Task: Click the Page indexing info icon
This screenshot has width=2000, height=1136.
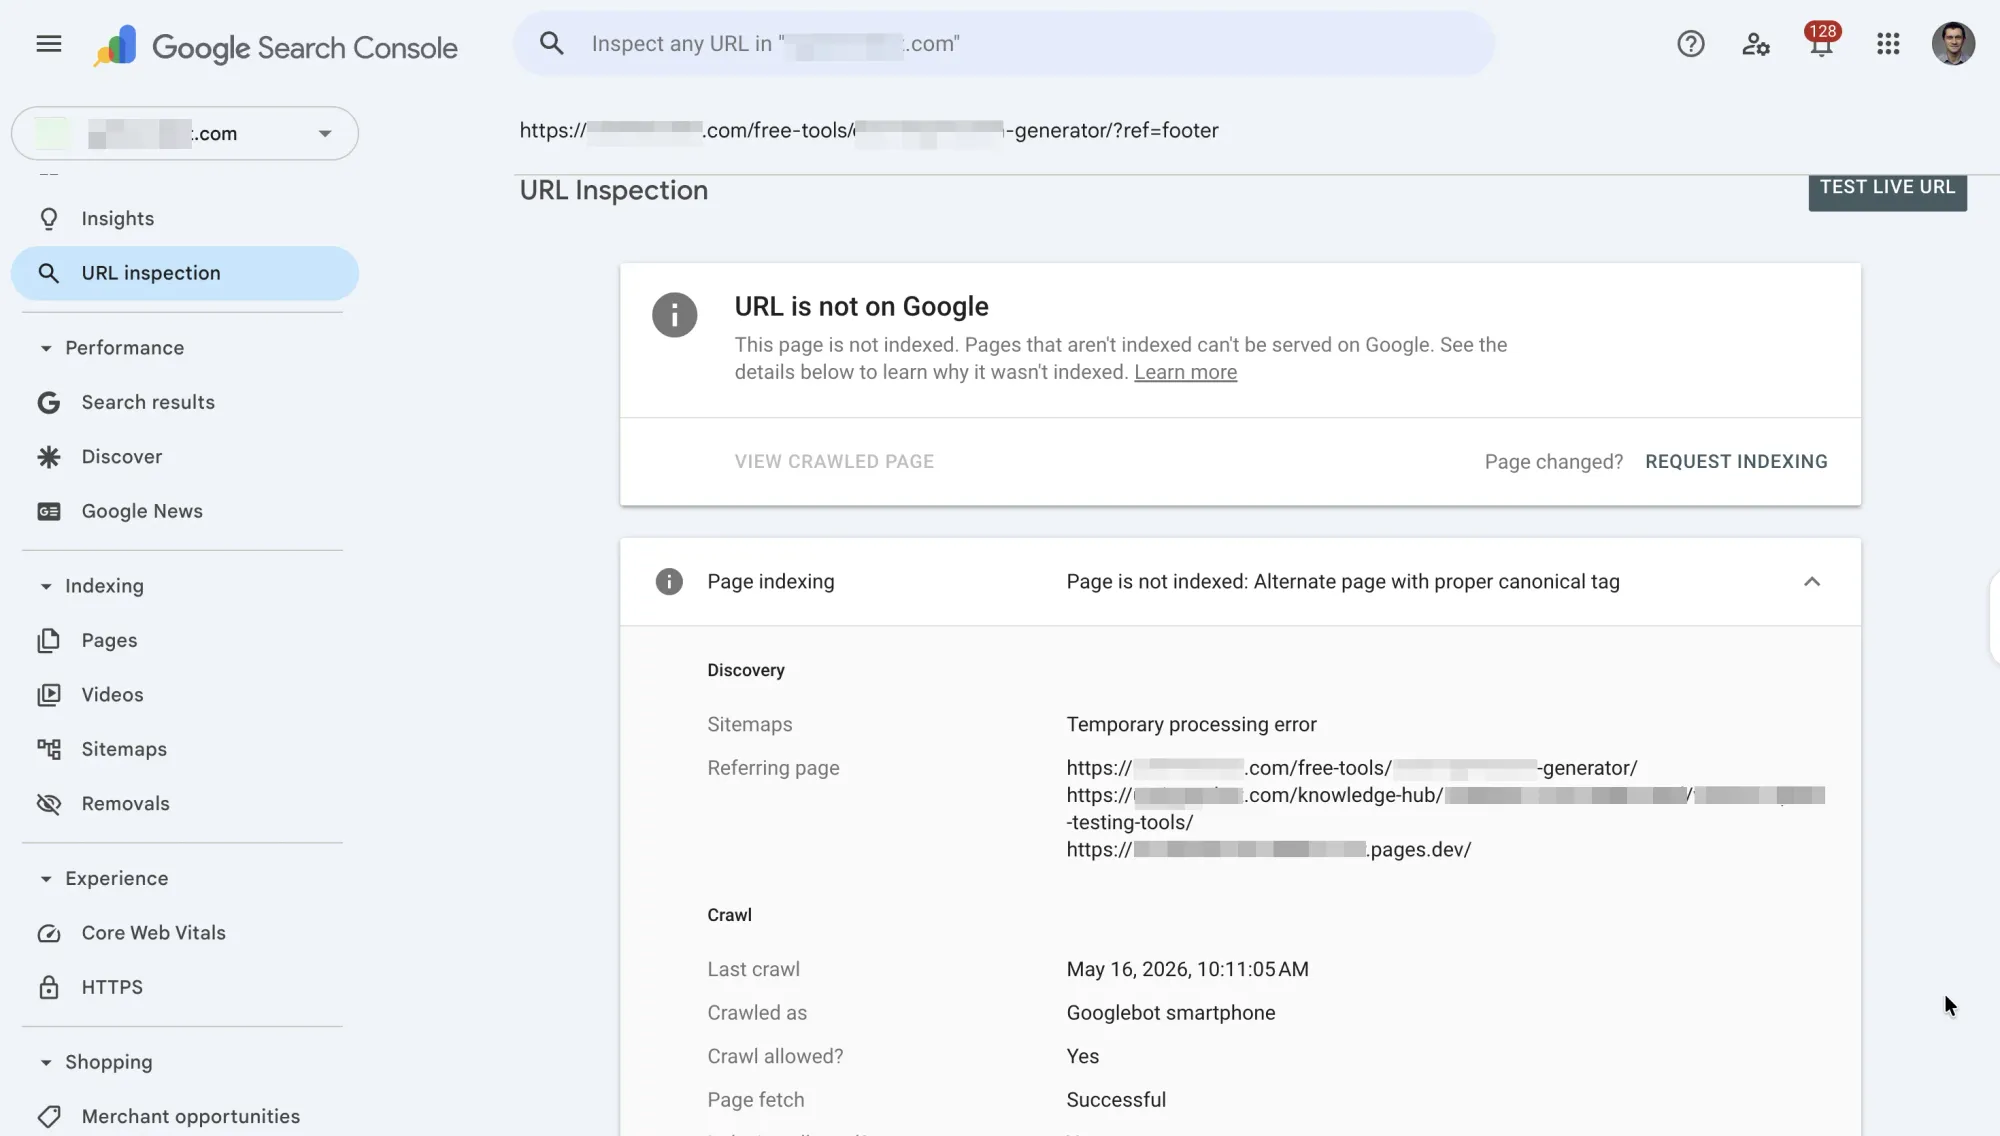Action: [x=669, y=582]
